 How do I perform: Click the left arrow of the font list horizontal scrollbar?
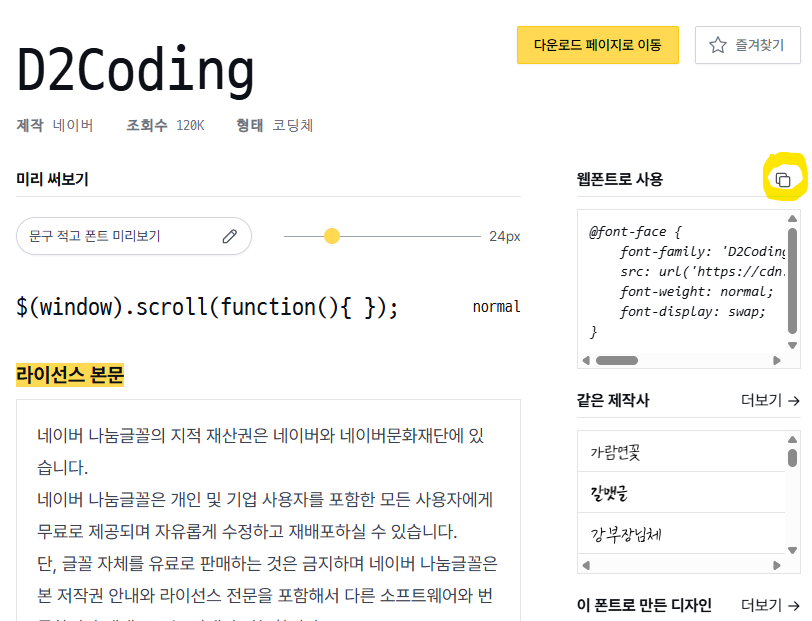tap(586, 566)
